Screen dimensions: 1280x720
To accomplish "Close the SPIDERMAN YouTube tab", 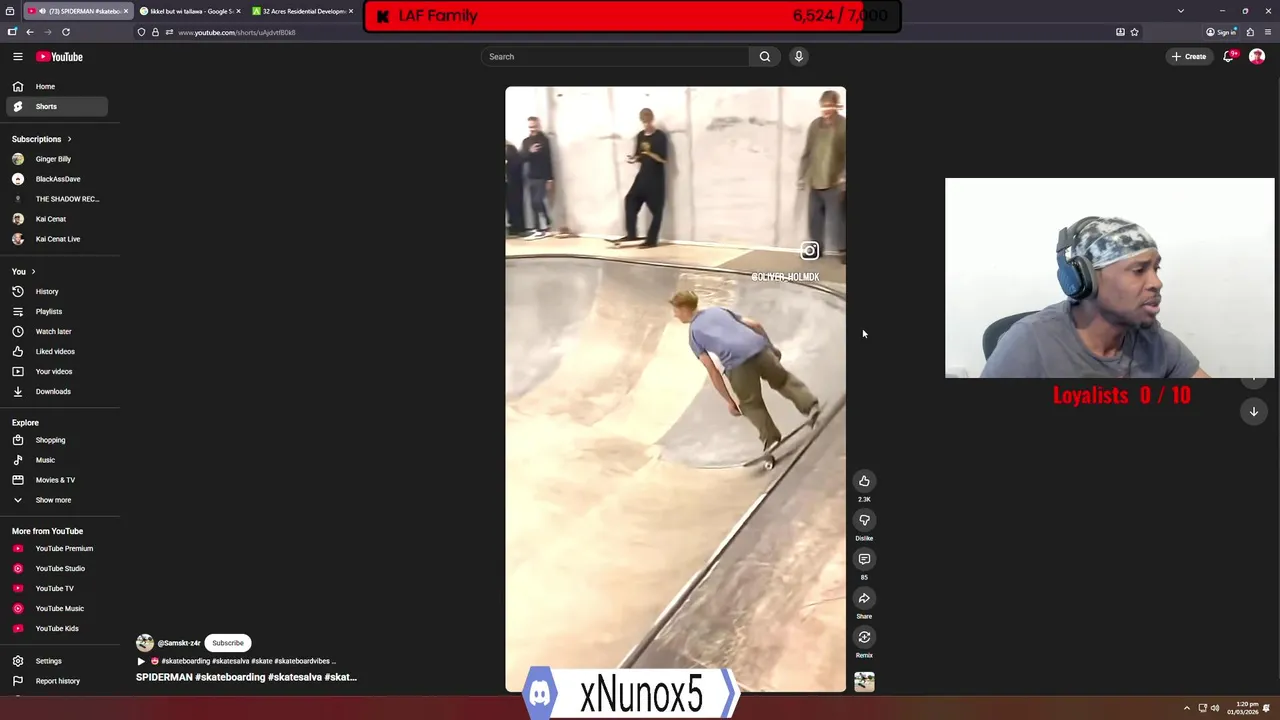I will coord(126,11).
